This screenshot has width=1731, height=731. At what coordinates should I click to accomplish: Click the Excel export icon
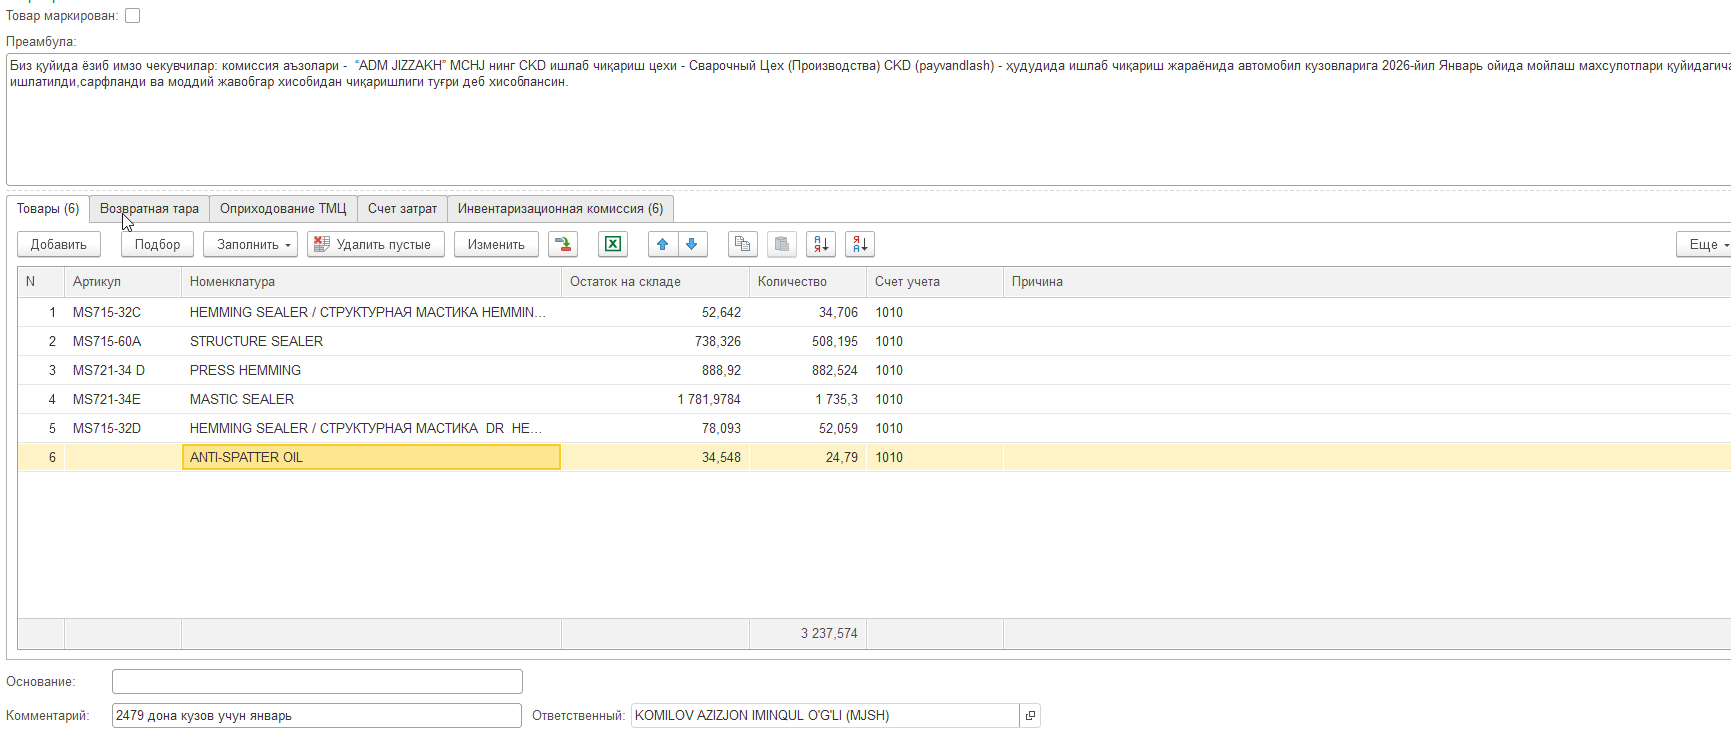[x=613, y=244]
